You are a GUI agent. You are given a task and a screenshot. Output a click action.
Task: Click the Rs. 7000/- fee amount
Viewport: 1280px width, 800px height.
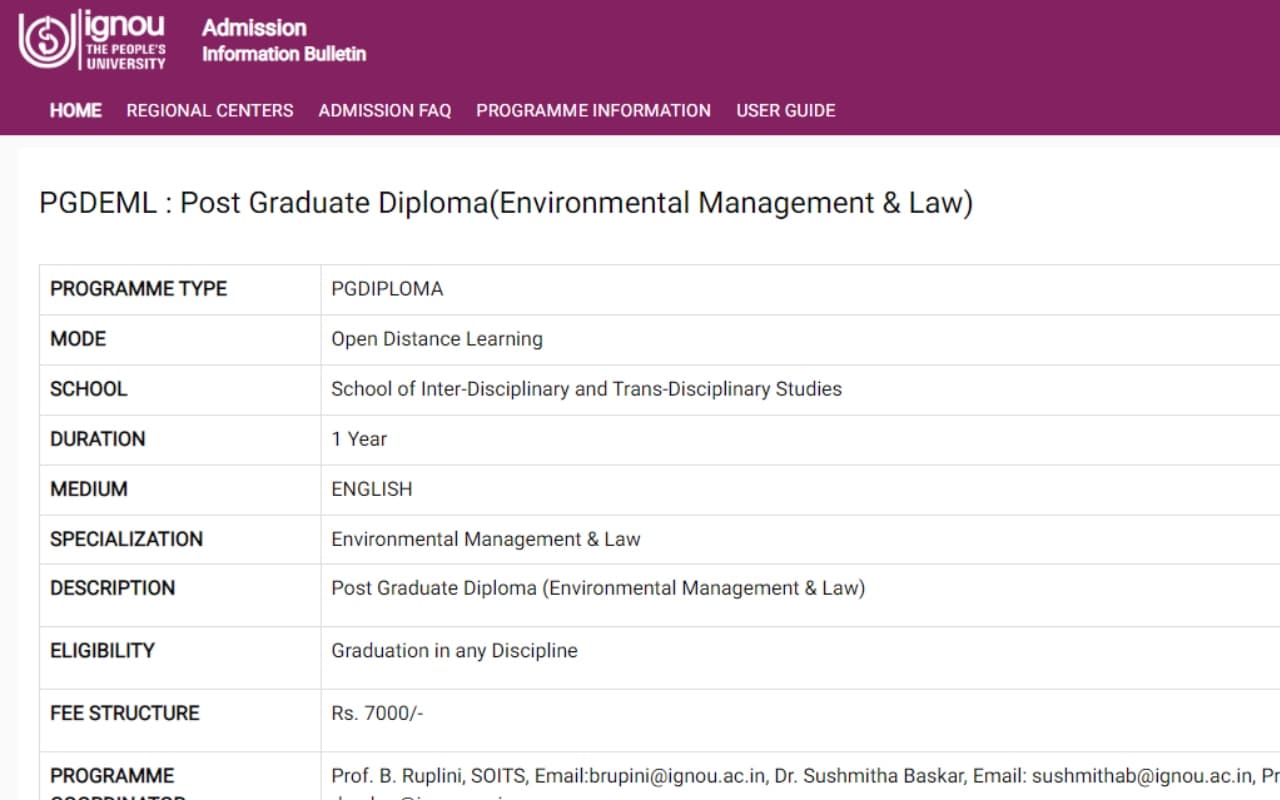377,713
